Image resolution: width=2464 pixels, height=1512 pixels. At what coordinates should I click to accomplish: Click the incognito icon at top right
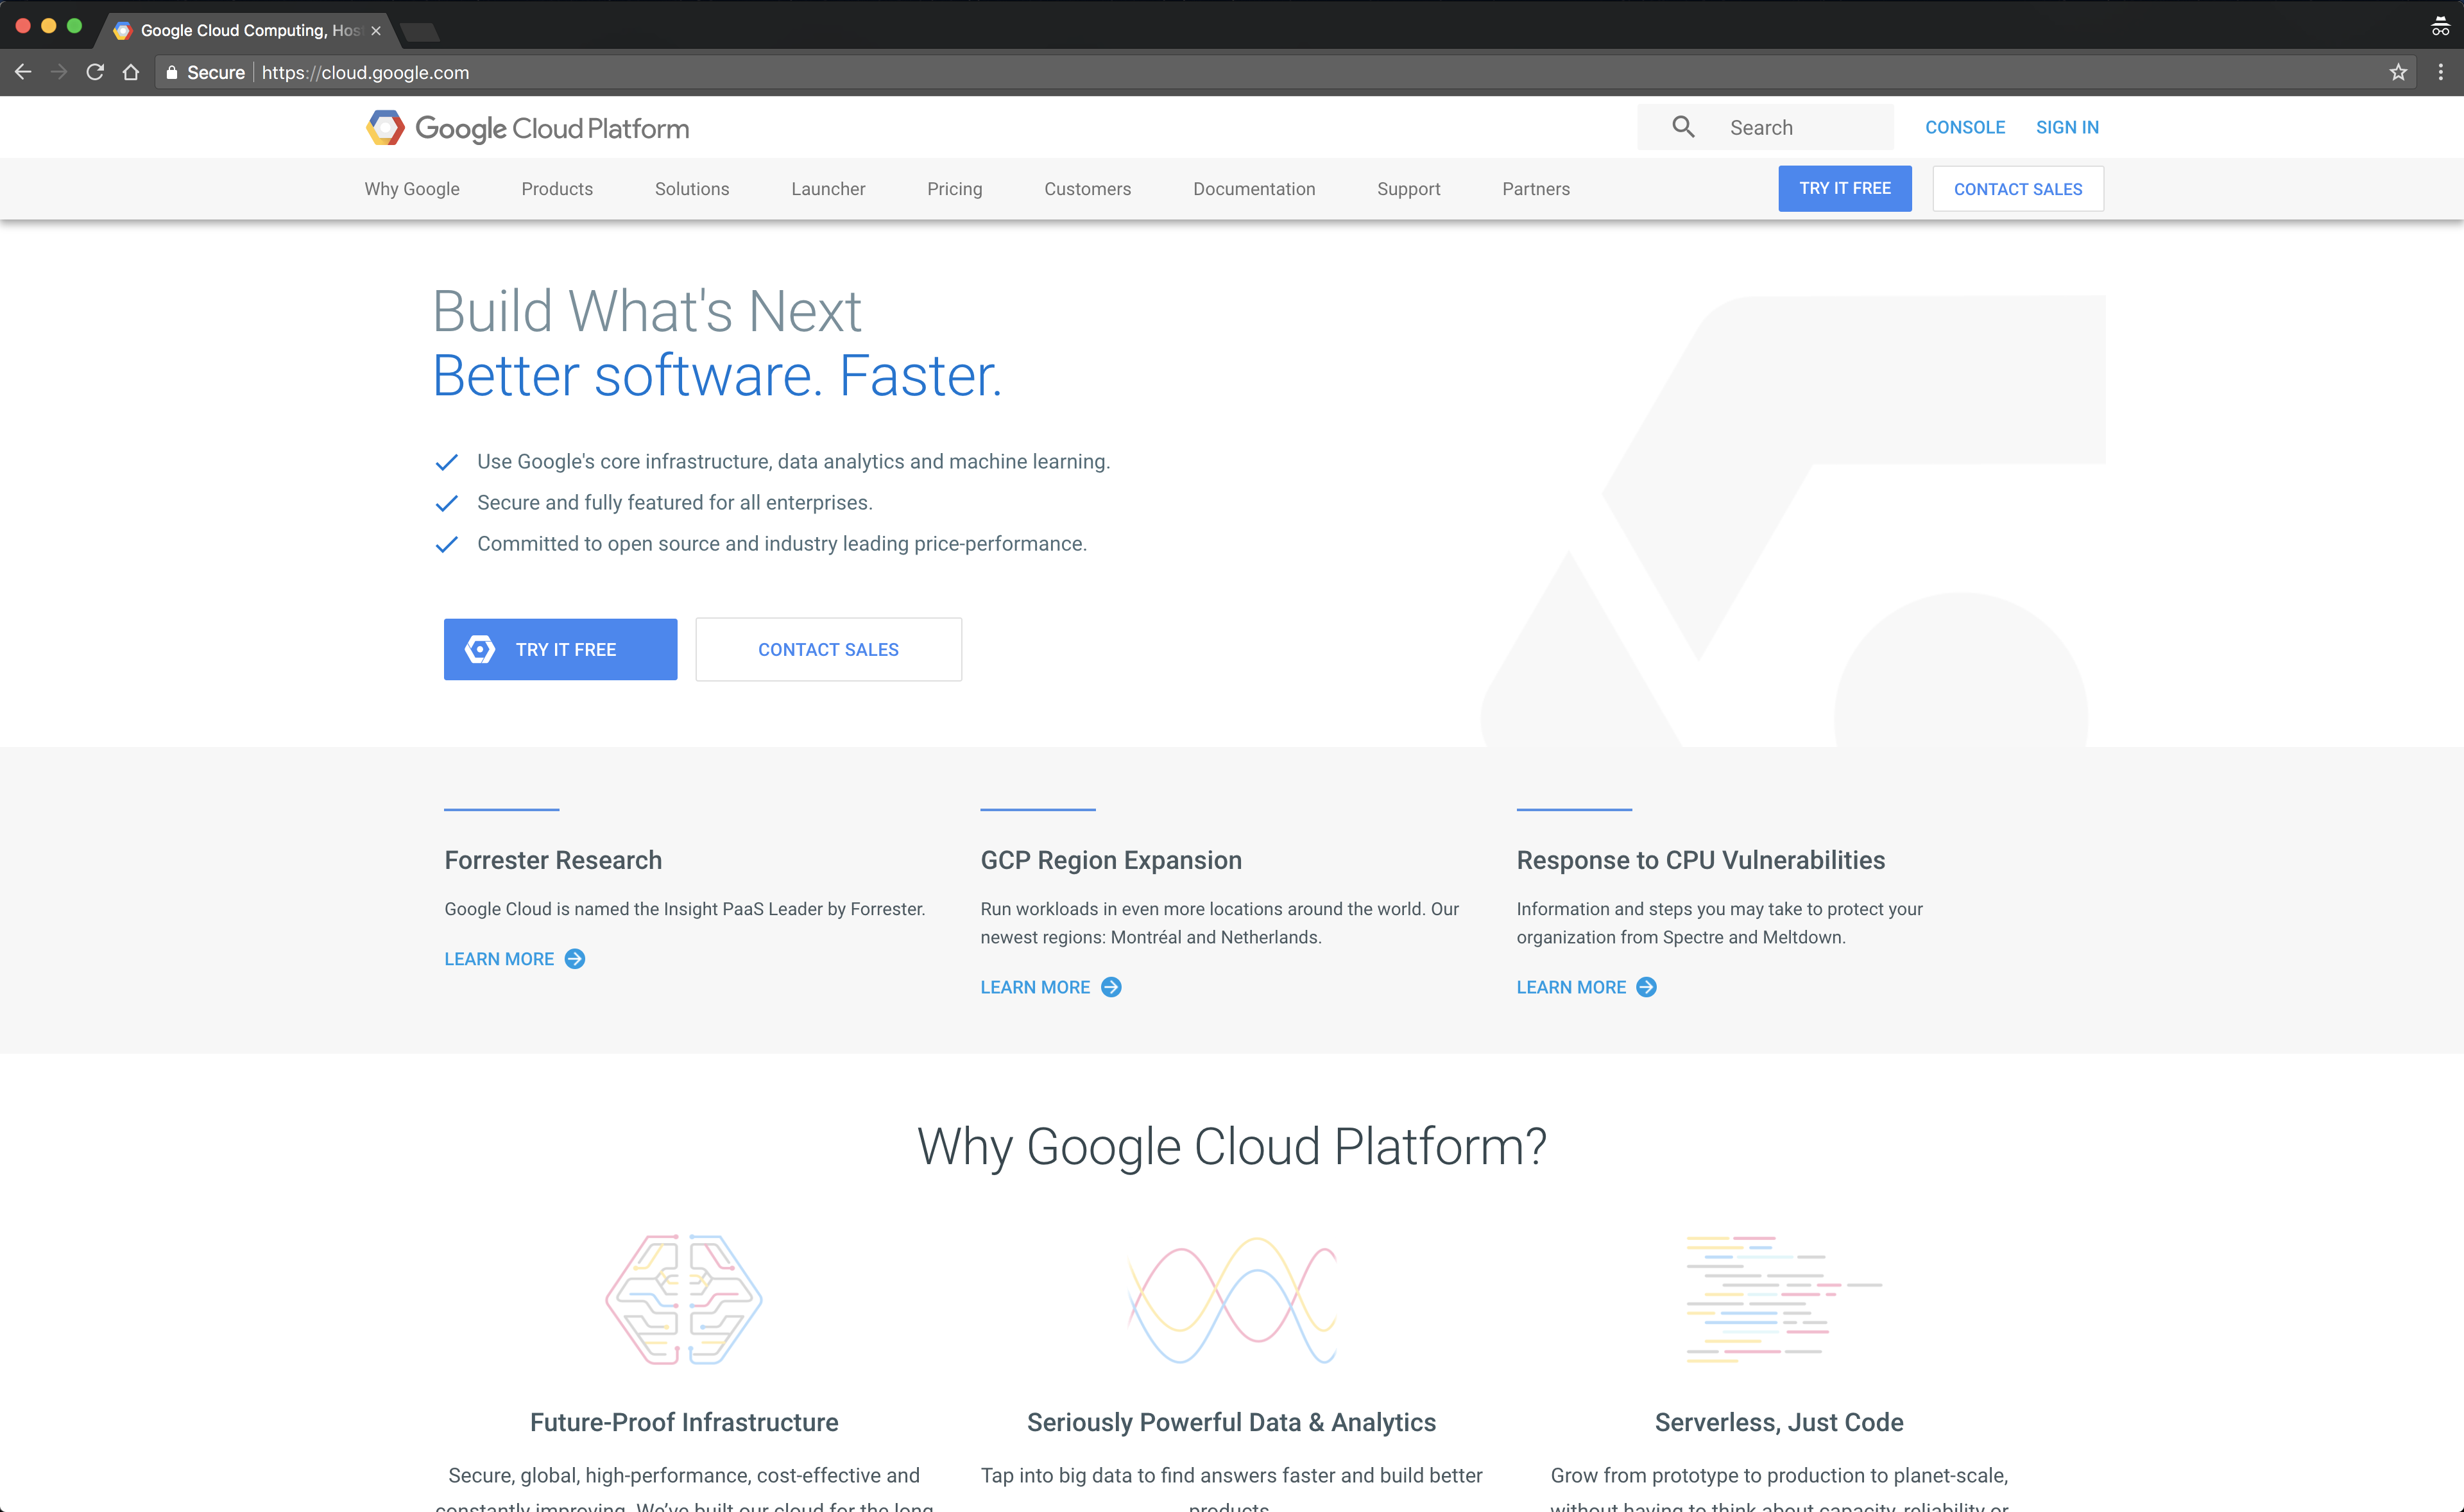(2441, 27)
